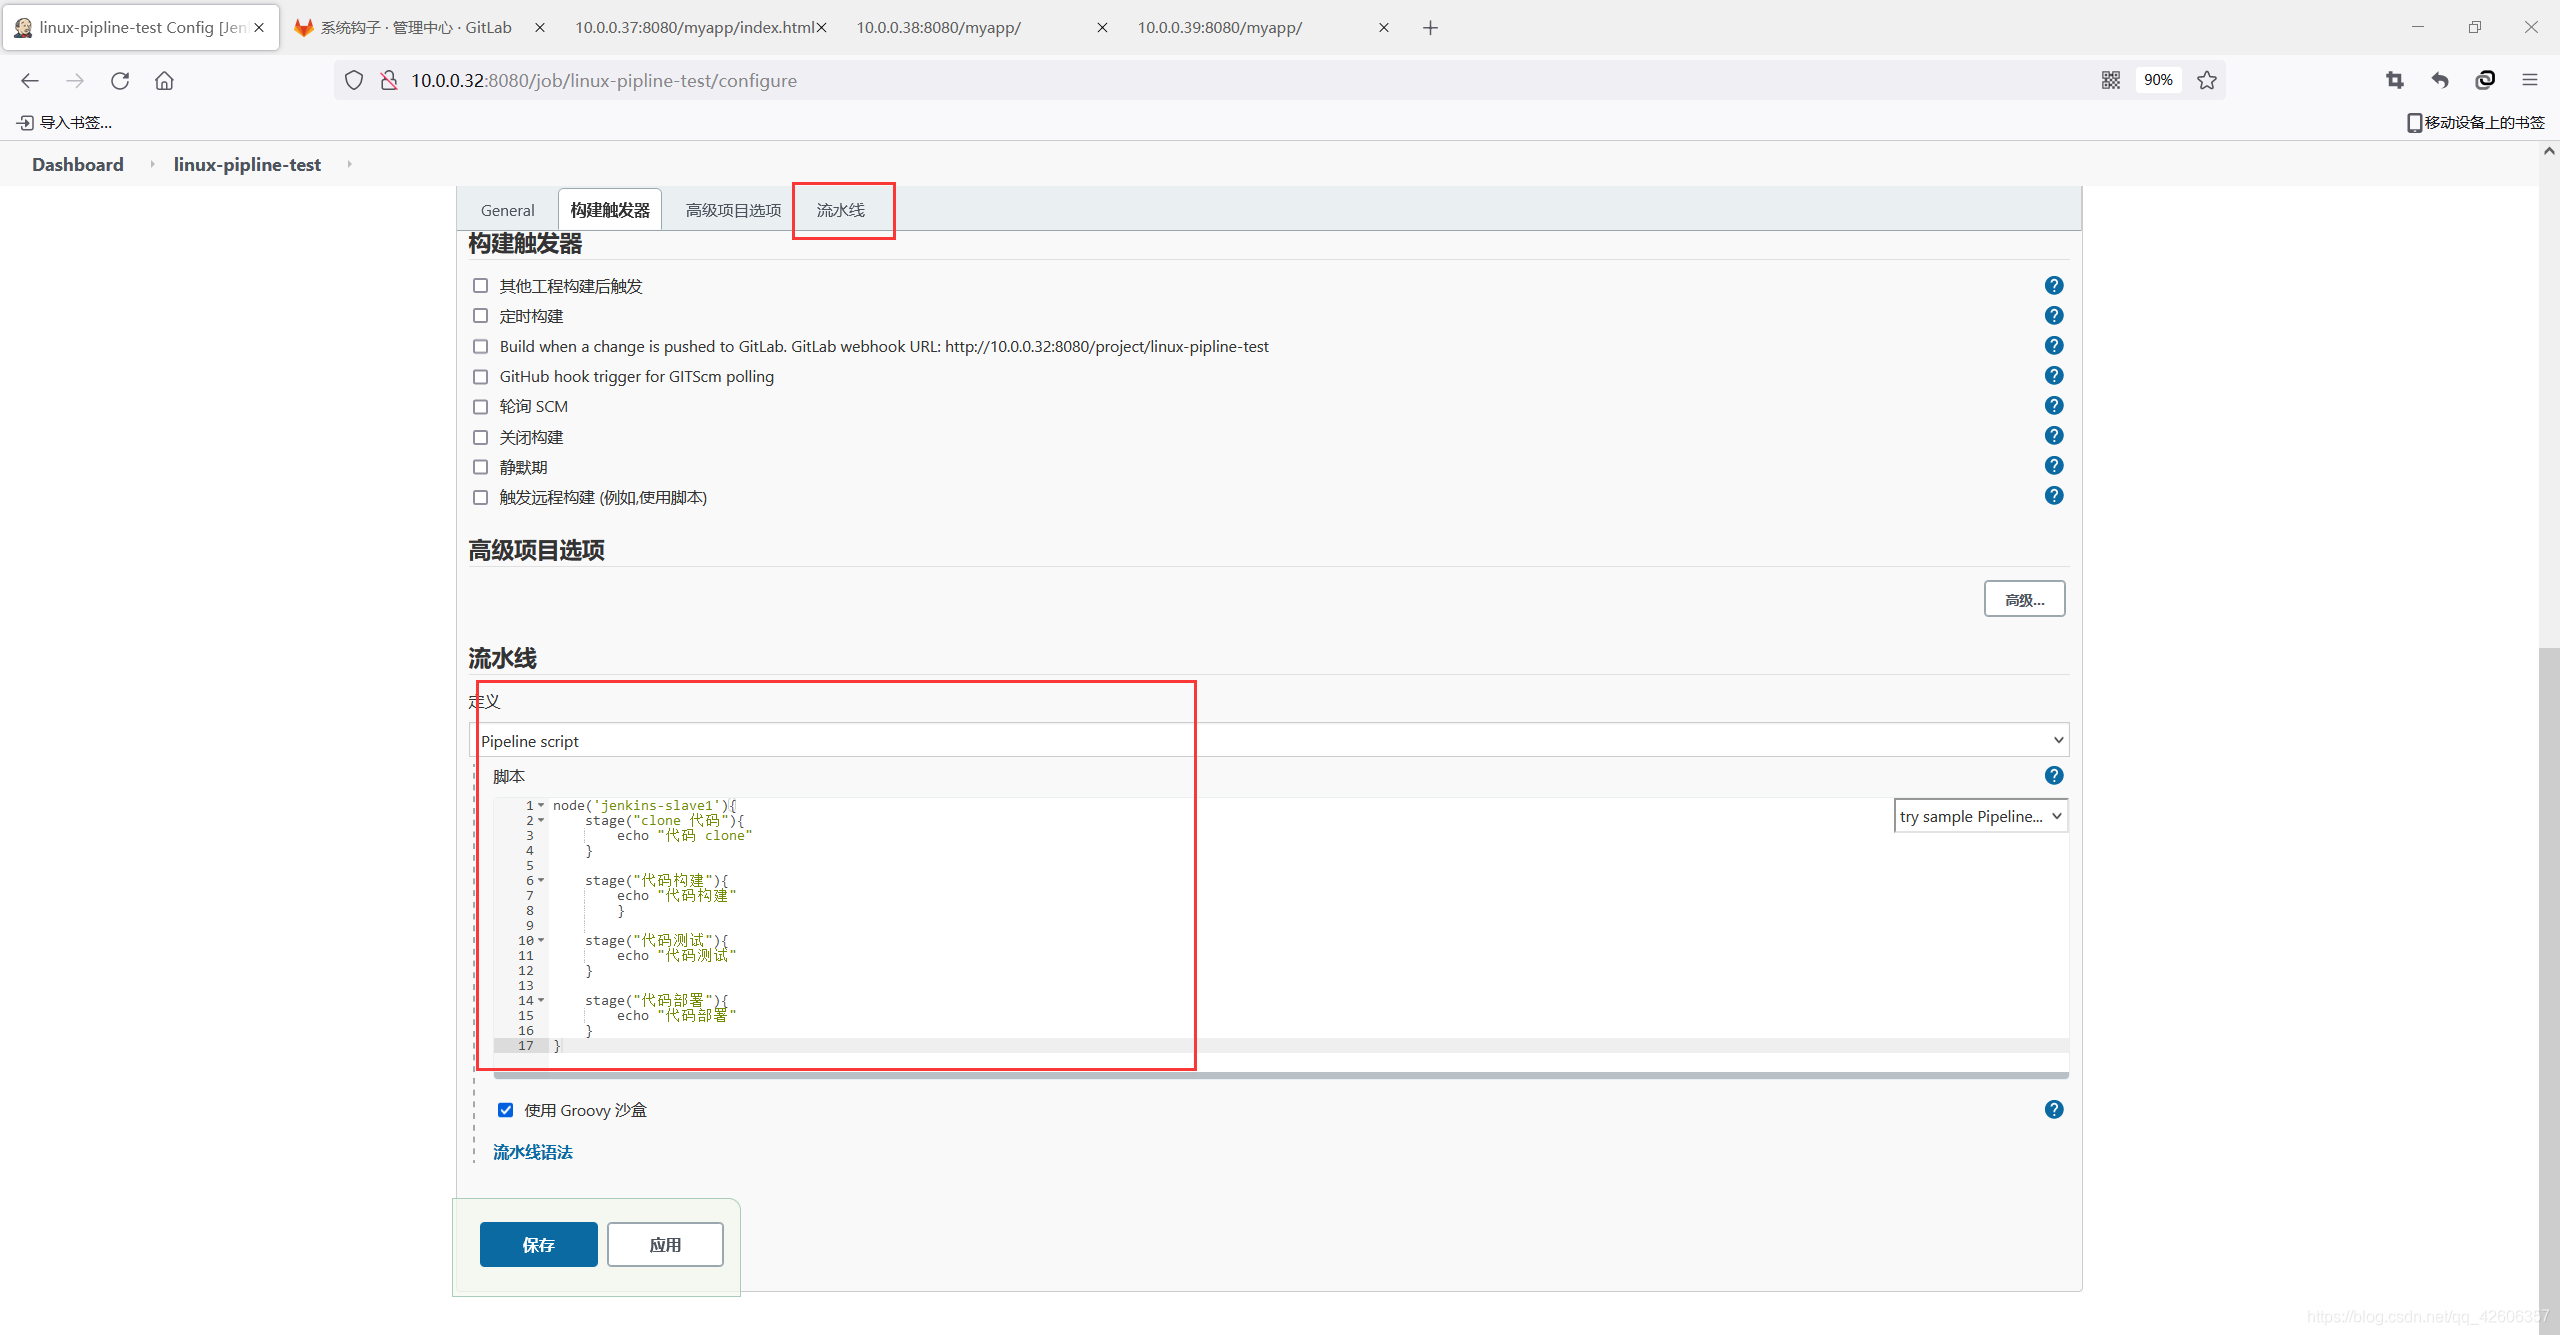This screenshot has height=1335, width=2560.
Task: Collapse the stage fold arrow on line 6
Action: (541, 880)
